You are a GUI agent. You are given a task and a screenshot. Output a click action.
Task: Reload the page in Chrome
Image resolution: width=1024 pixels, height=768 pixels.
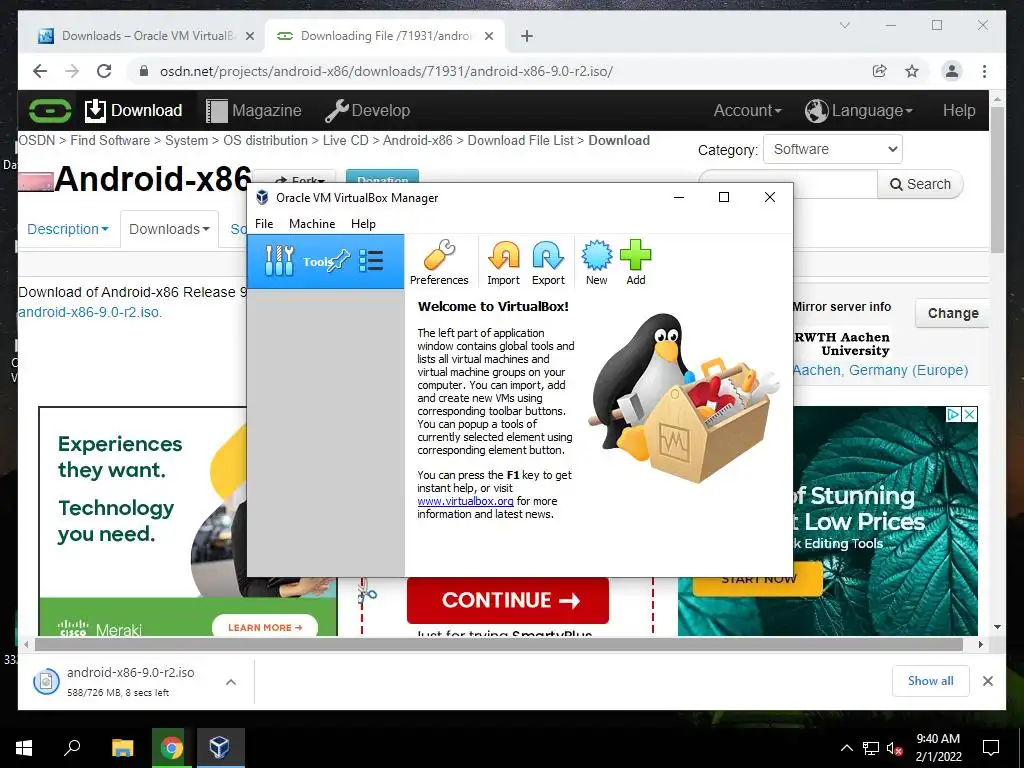tap(104, 71)
